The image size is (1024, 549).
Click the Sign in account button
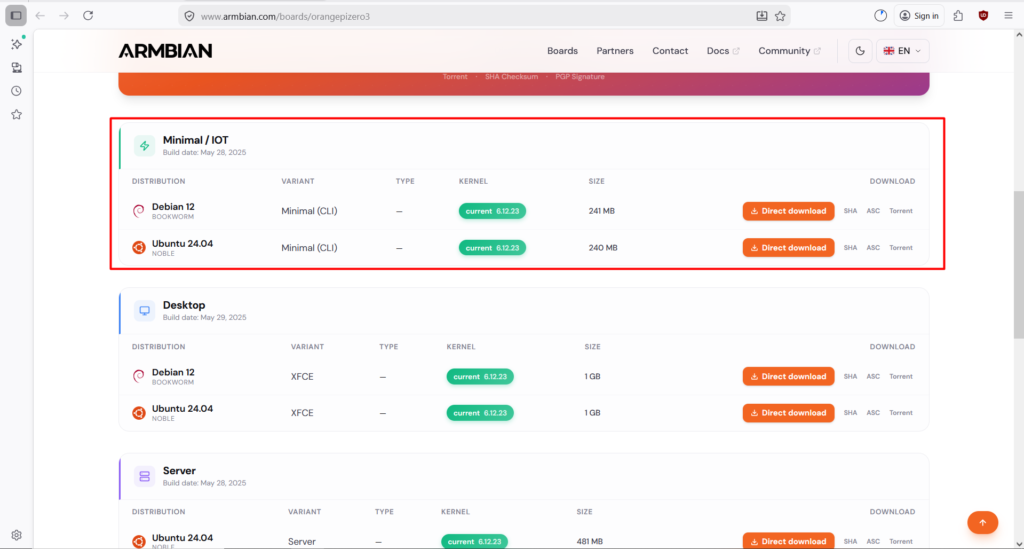pos(919,16)
